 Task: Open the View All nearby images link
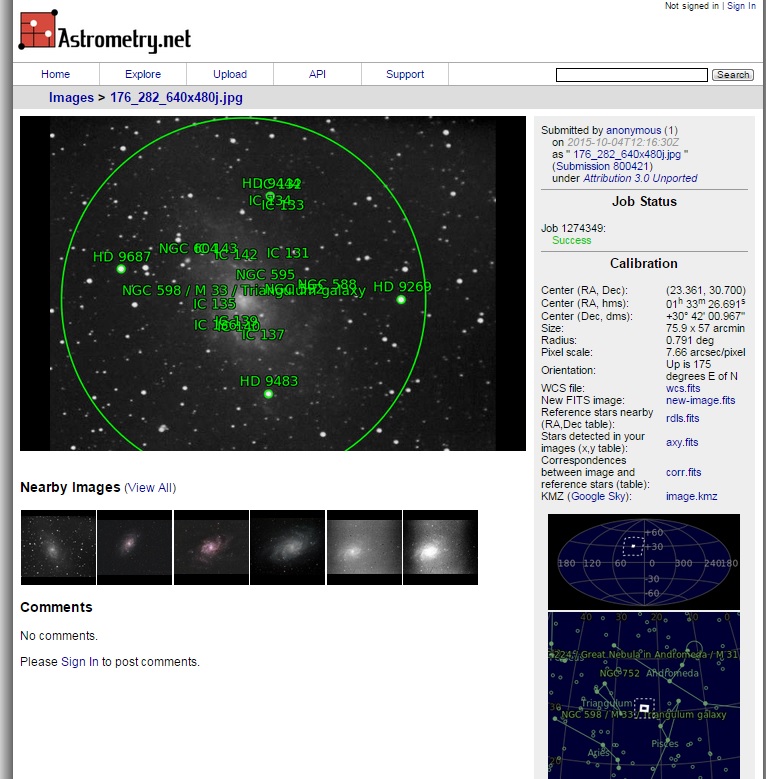(150, 488)
